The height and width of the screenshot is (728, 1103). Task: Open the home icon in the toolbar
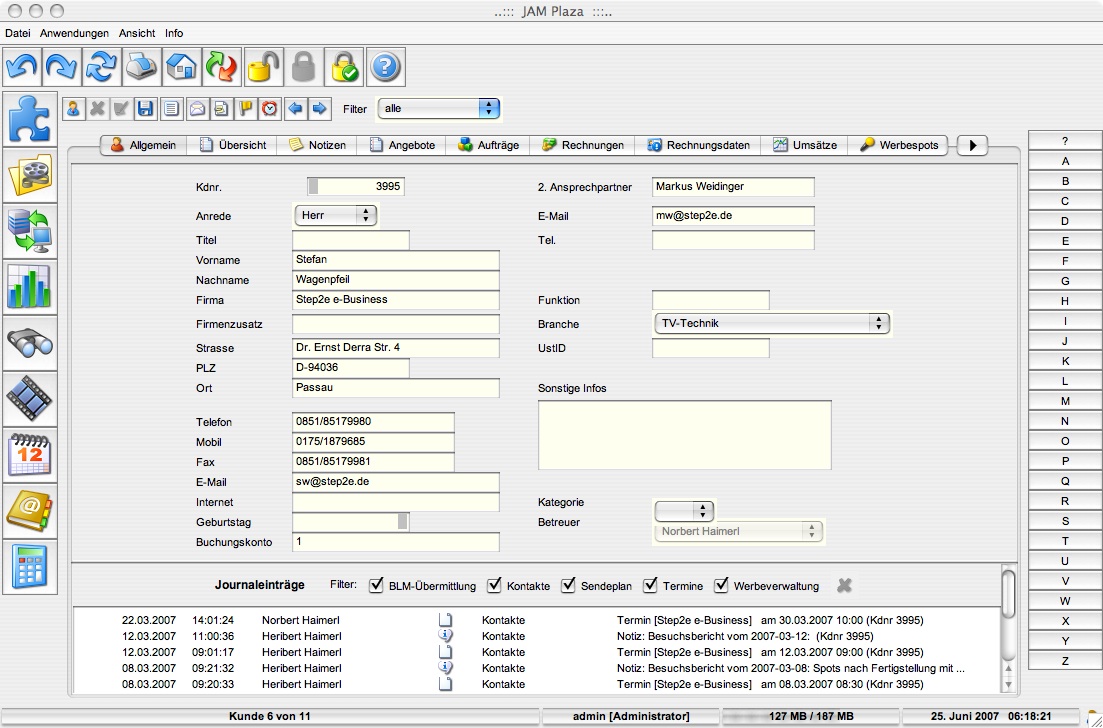tap(181, 67)
